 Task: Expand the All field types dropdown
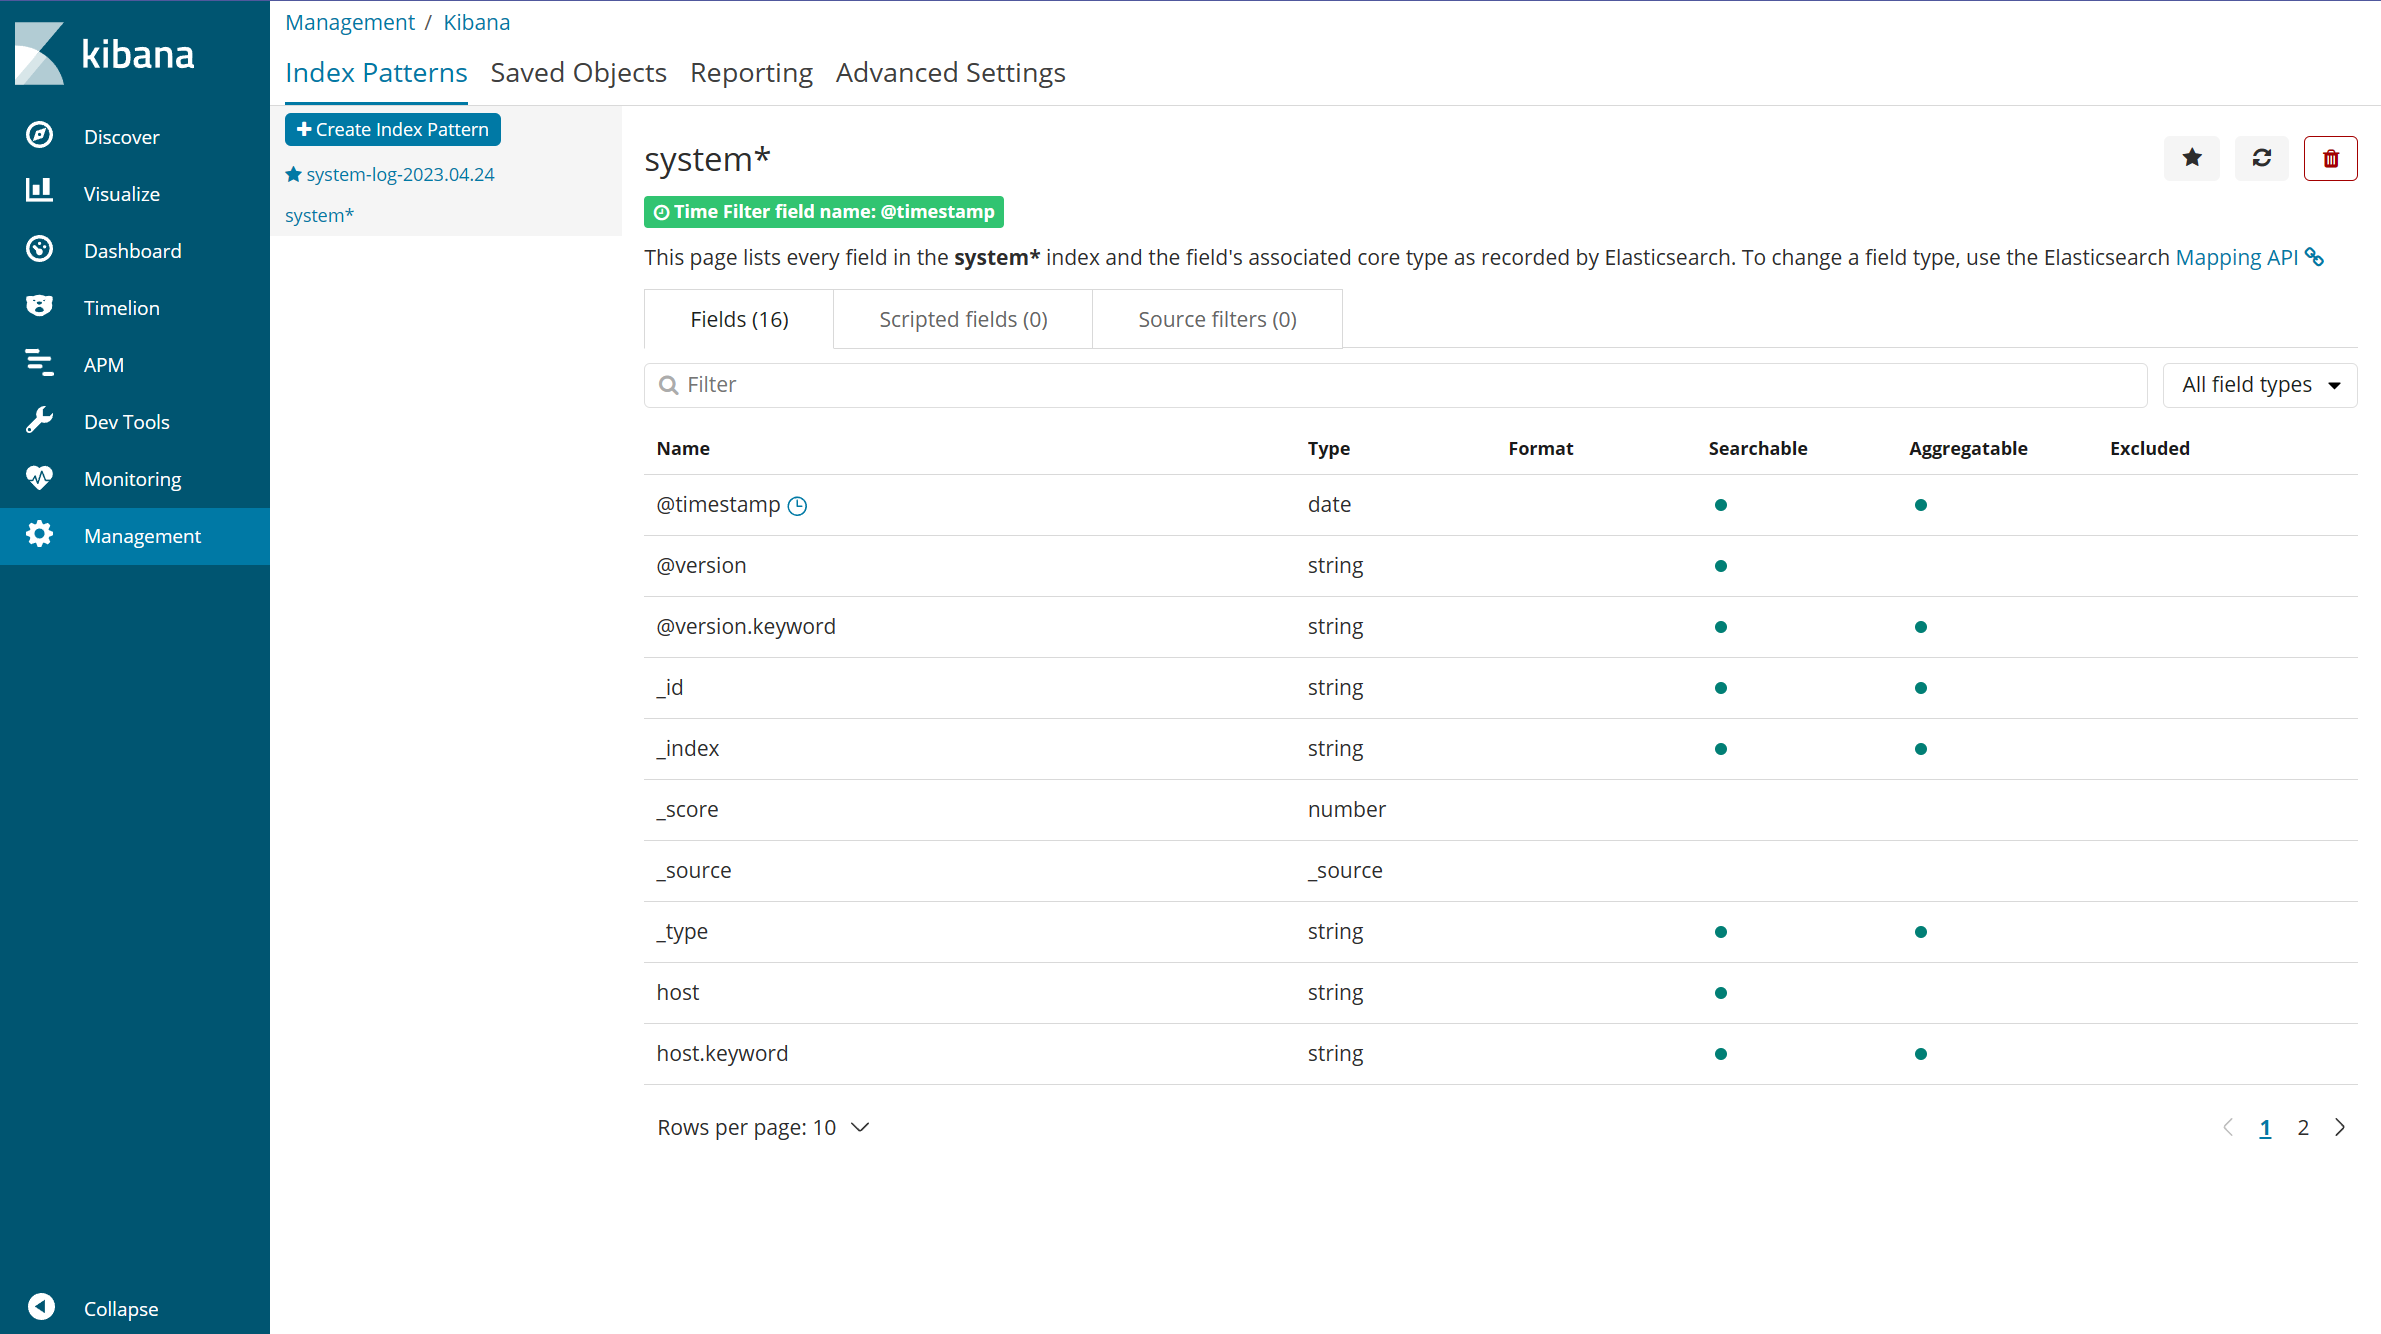click(x=2259, y=385)
